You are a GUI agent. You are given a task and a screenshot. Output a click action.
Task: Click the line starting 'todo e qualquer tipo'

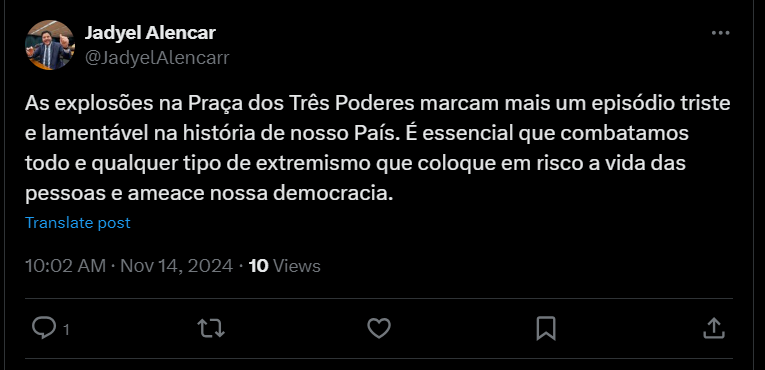tap(355, 164)
